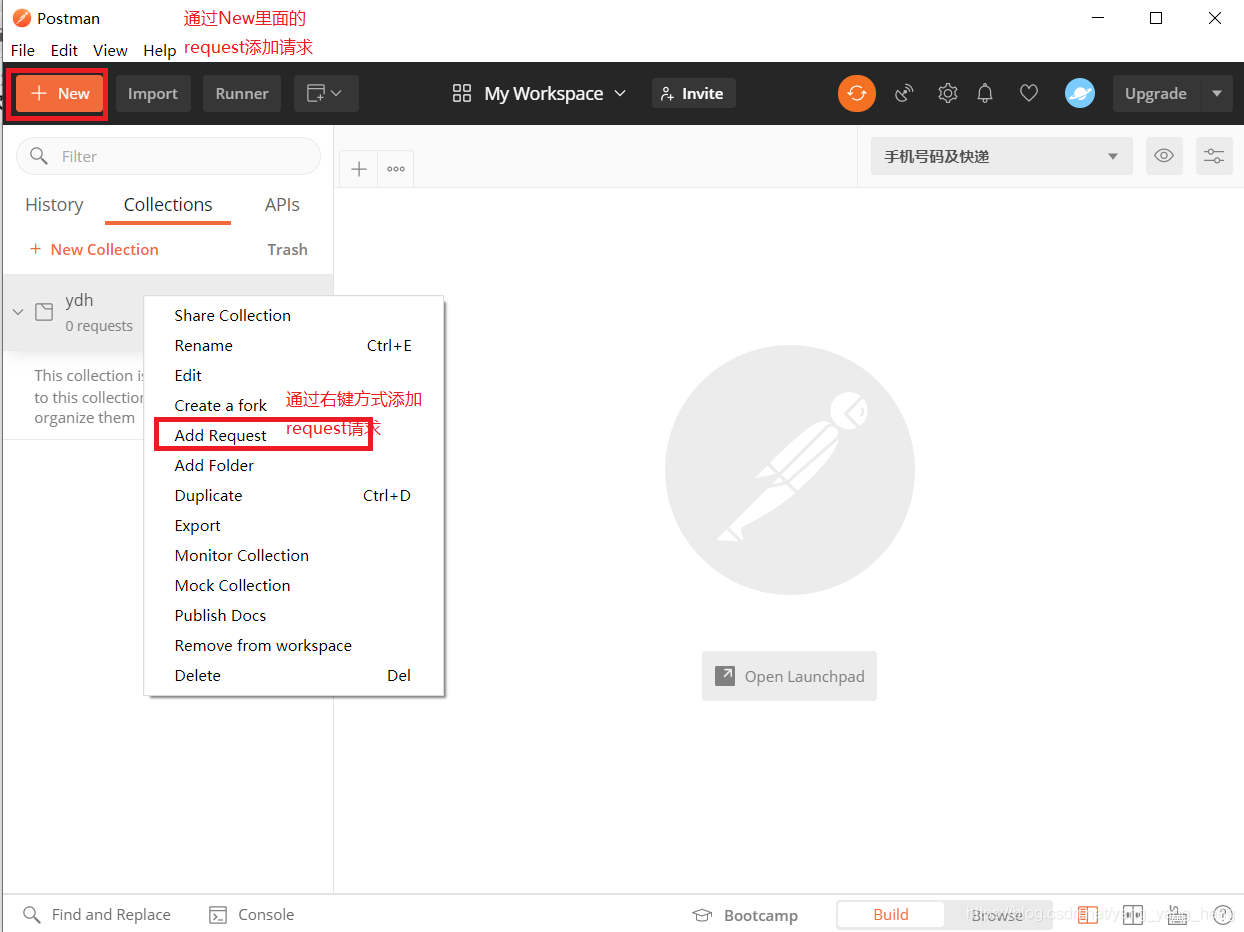Toggle the two-pane view icon
The width and height of the screenshot is (1244, 932).
click(x=1132, y=914)
